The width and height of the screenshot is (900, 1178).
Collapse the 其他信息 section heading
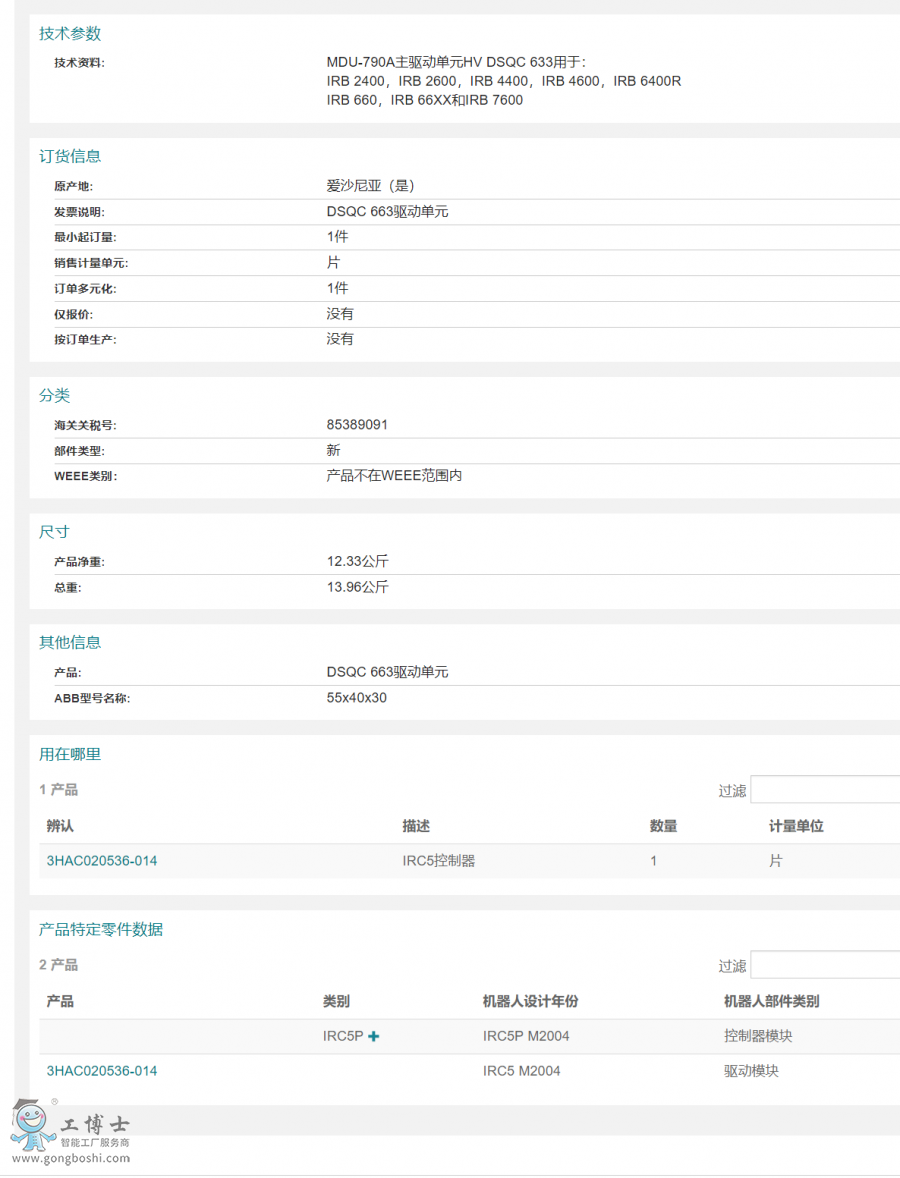[68, 642]
